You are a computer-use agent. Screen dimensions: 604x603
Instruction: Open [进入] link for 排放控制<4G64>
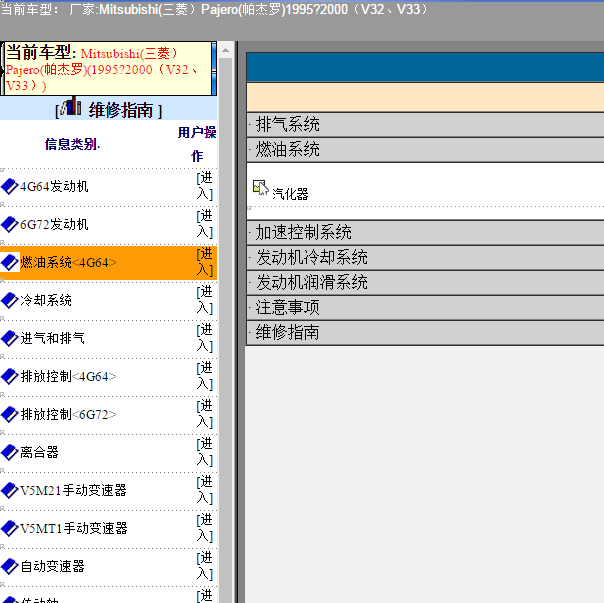[205, 376]
